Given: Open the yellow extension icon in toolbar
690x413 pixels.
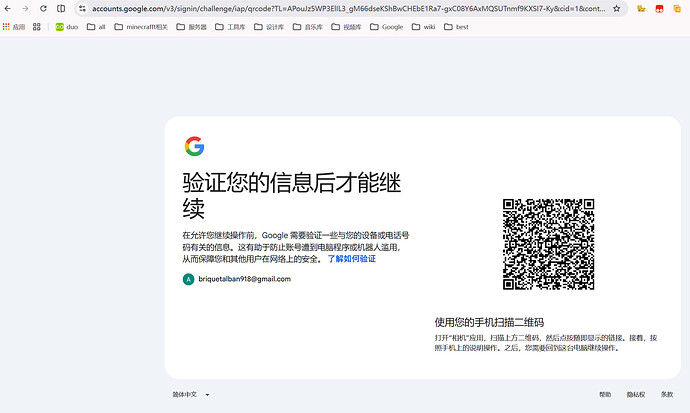Looking at the screenshot, I should (641, 8).
